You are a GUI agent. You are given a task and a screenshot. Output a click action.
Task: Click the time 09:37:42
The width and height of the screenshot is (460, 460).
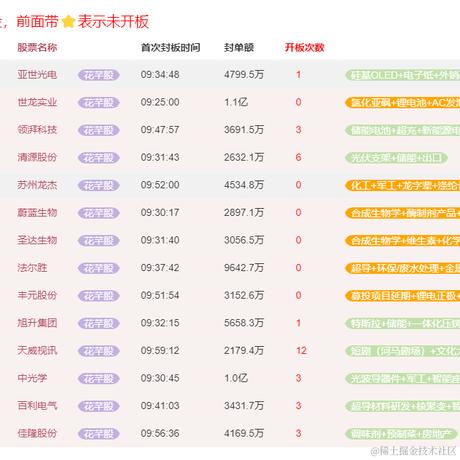pos(160,268)
